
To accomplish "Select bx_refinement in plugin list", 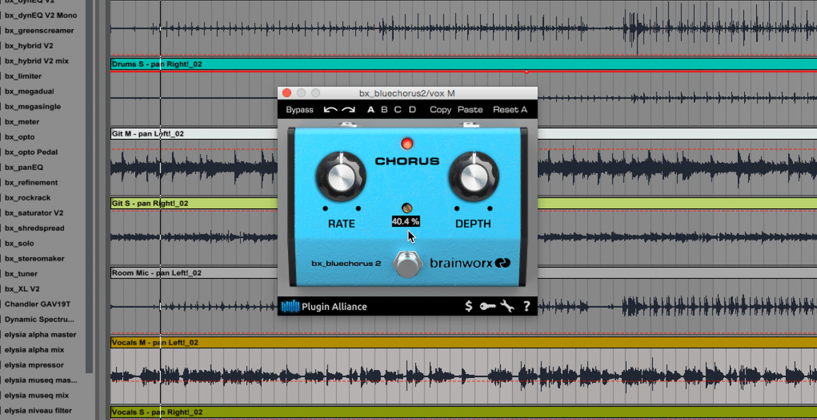I will tap(31, 182).
